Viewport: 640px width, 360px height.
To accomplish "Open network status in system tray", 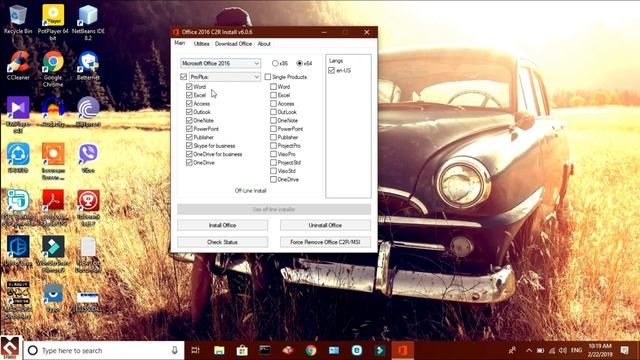I will tap(552, 350).
